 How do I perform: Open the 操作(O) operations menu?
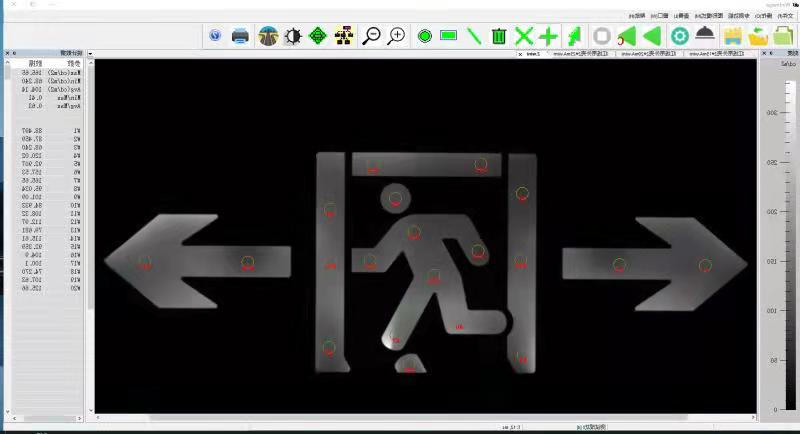[763, 16]
